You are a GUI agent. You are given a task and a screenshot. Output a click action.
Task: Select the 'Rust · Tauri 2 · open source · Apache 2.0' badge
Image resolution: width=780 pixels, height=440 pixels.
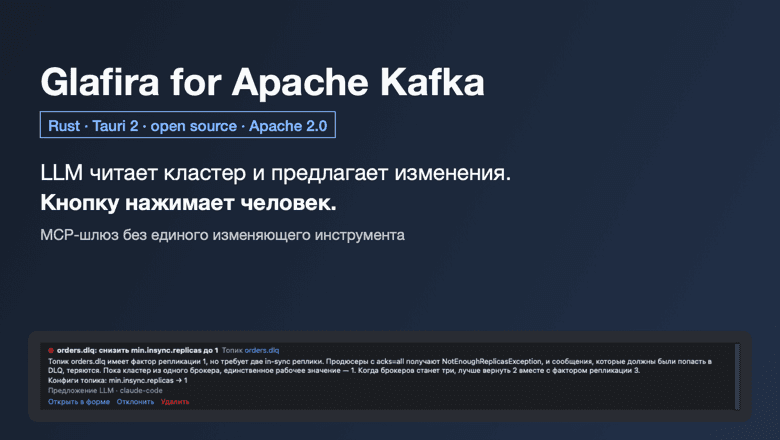188,125
